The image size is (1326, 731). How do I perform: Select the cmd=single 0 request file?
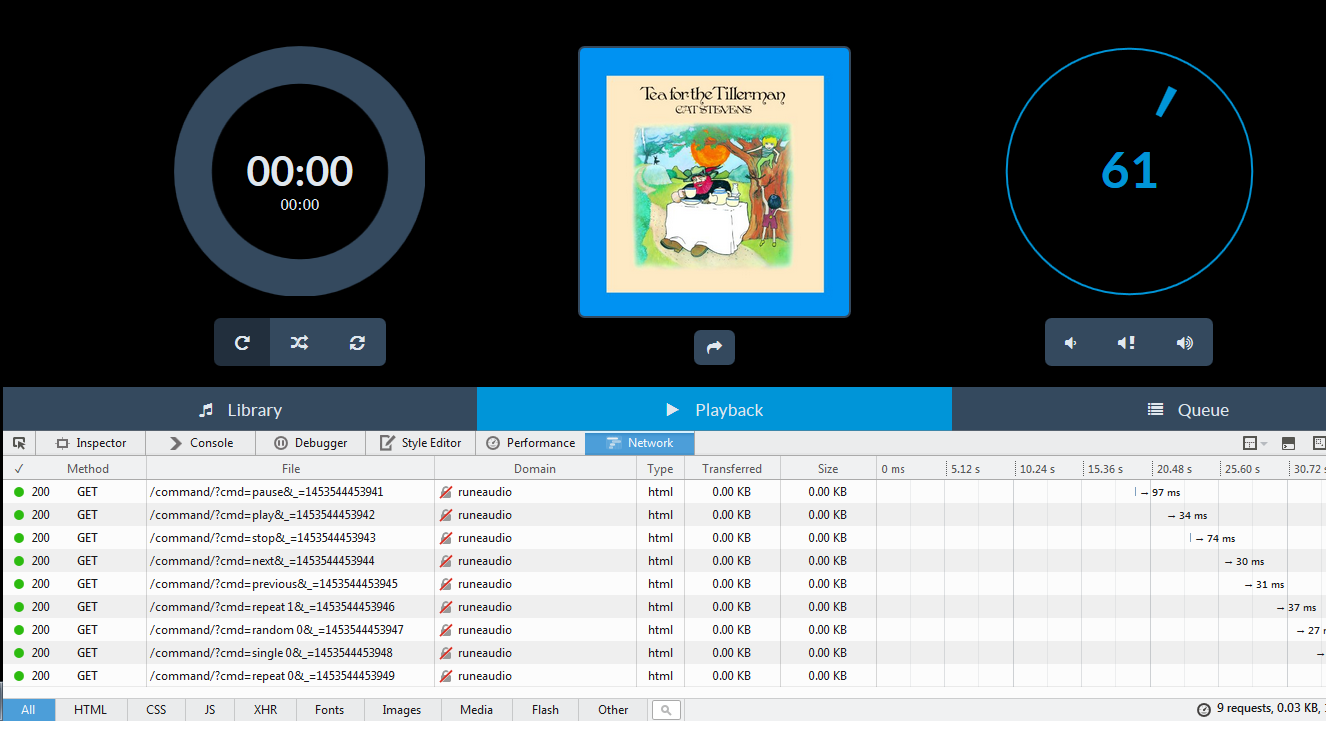tap(271, 653)
